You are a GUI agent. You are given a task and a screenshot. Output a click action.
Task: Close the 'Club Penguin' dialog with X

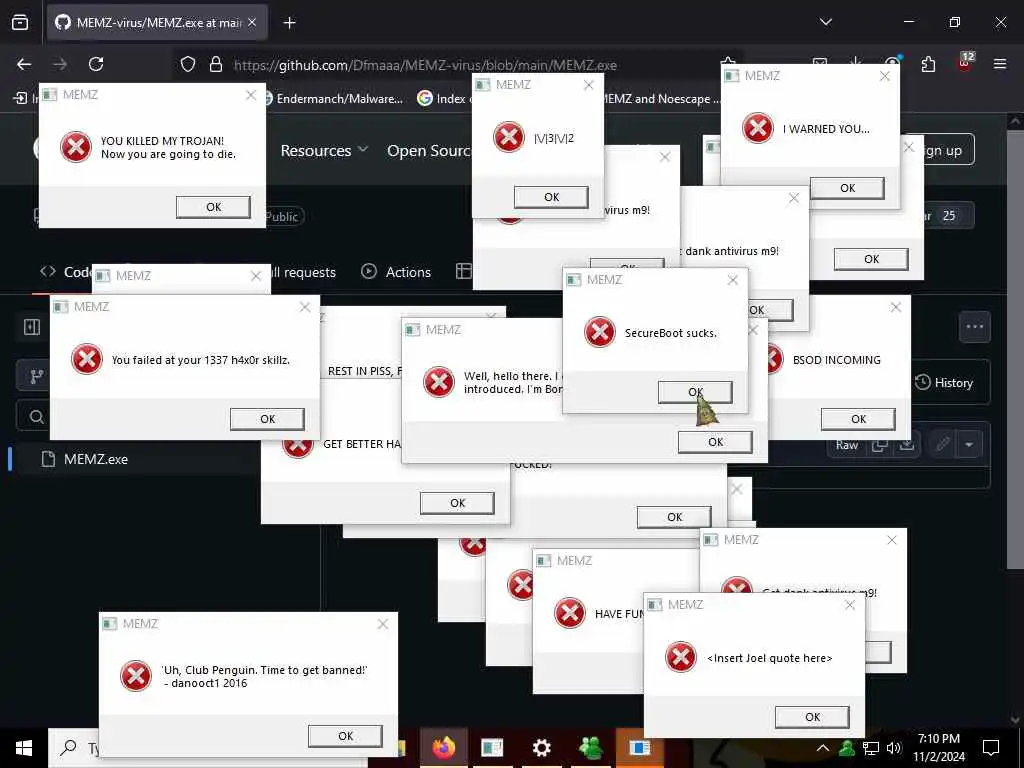(x=383, y=624)
